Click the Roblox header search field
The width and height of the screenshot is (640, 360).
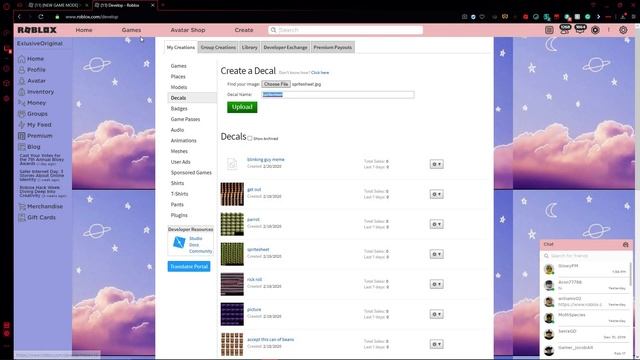point(345,30)
